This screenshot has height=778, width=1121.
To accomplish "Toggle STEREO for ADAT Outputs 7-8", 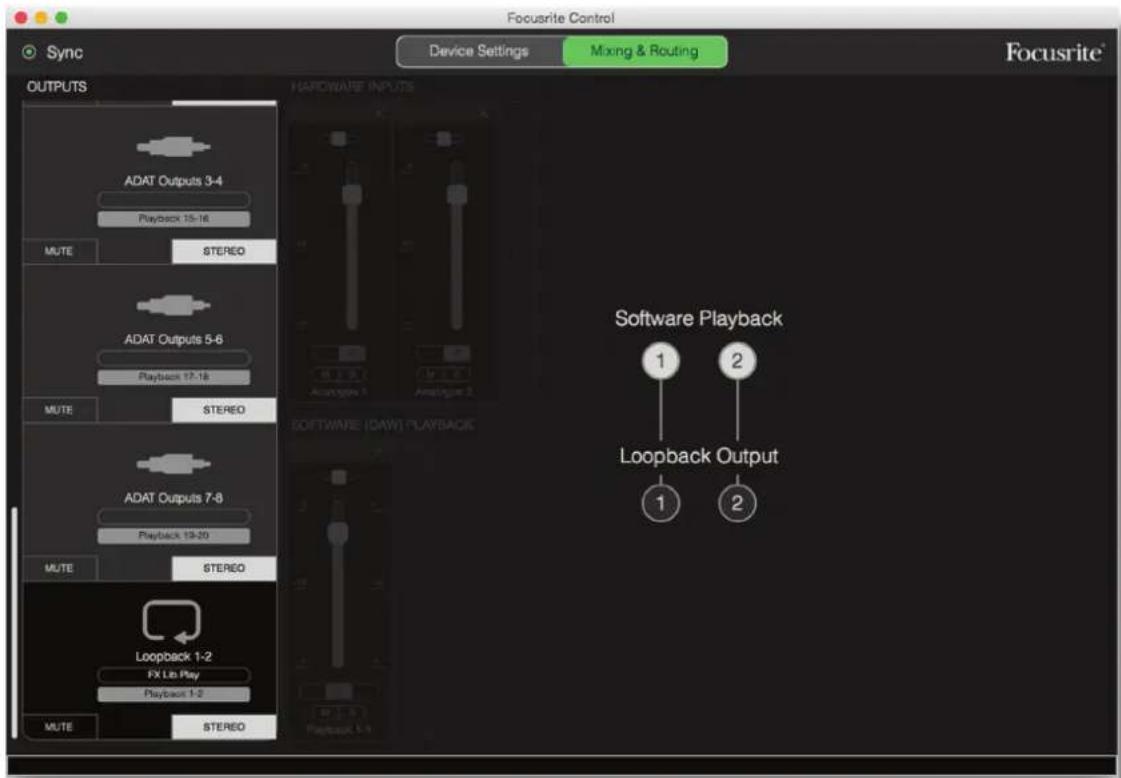I will (224, 568).
